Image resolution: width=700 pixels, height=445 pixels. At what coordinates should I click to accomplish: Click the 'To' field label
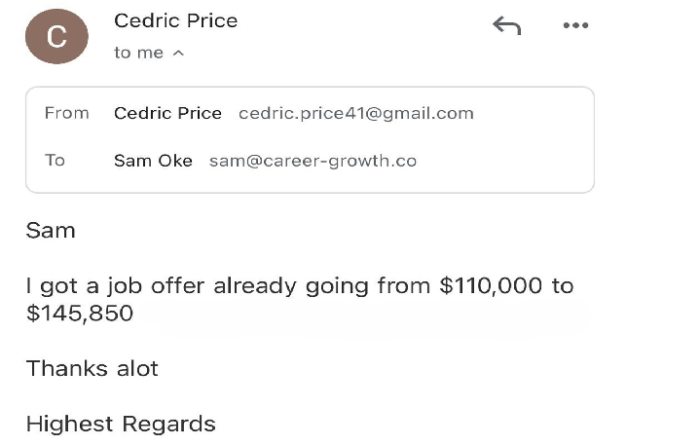(x=55, y=161)
